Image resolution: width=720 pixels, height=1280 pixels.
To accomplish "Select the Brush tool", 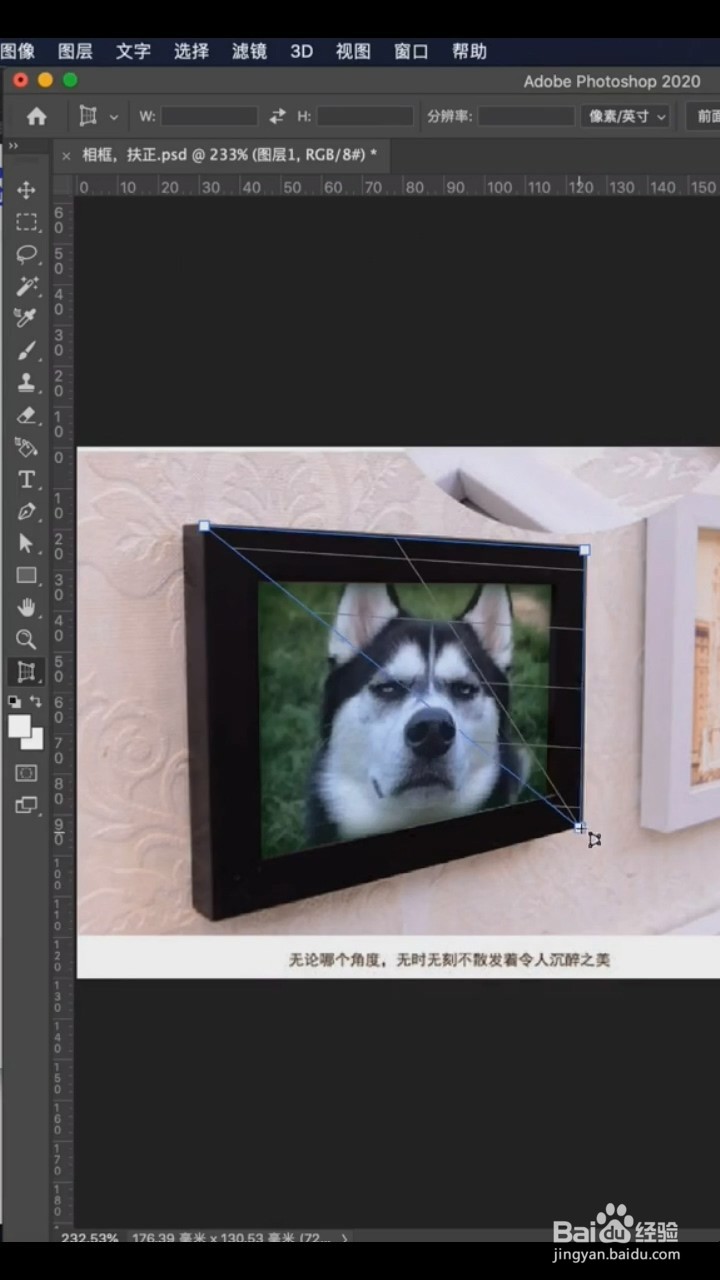I will point(27,350).
